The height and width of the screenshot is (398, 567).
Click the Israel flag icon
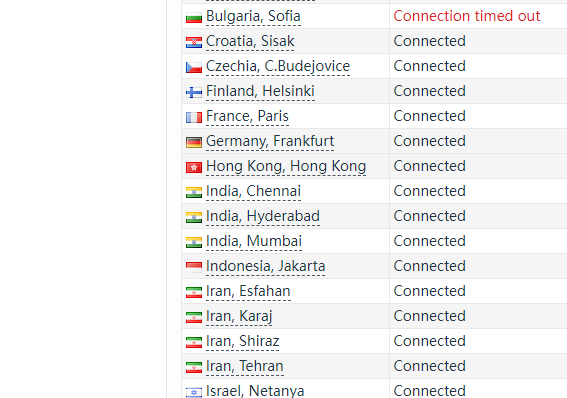pos(194,392)
